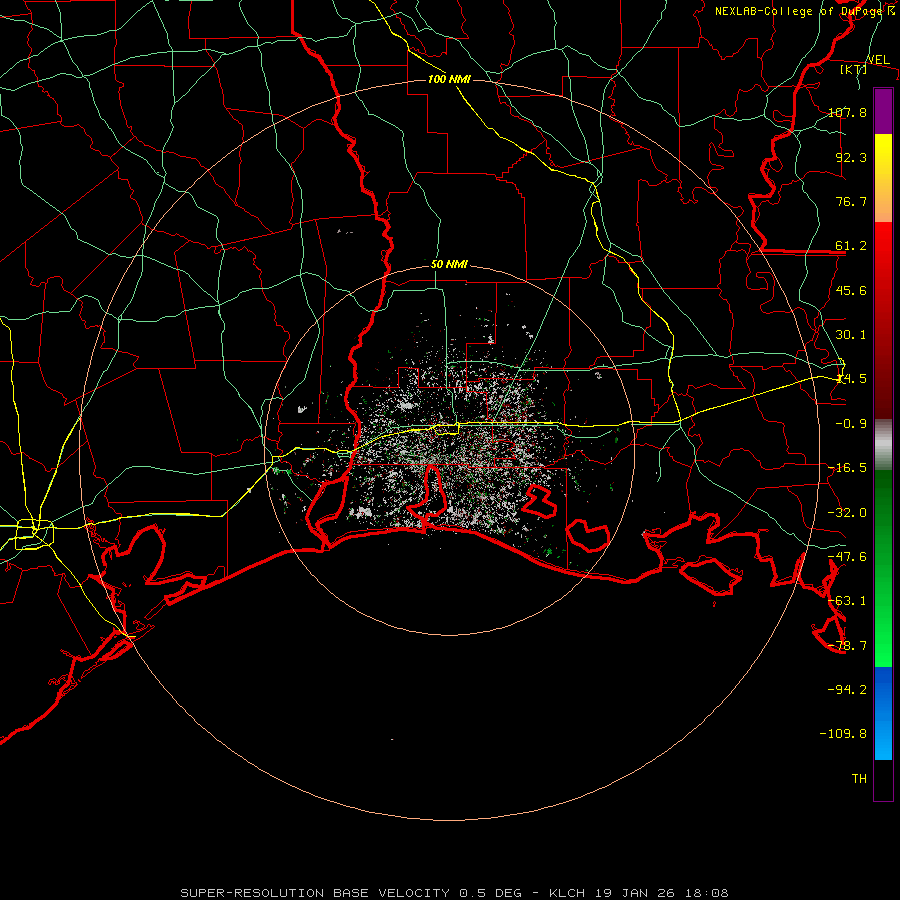Click the 107.8 value on the scale
This screenshot has height=900, width=900.
848,112
